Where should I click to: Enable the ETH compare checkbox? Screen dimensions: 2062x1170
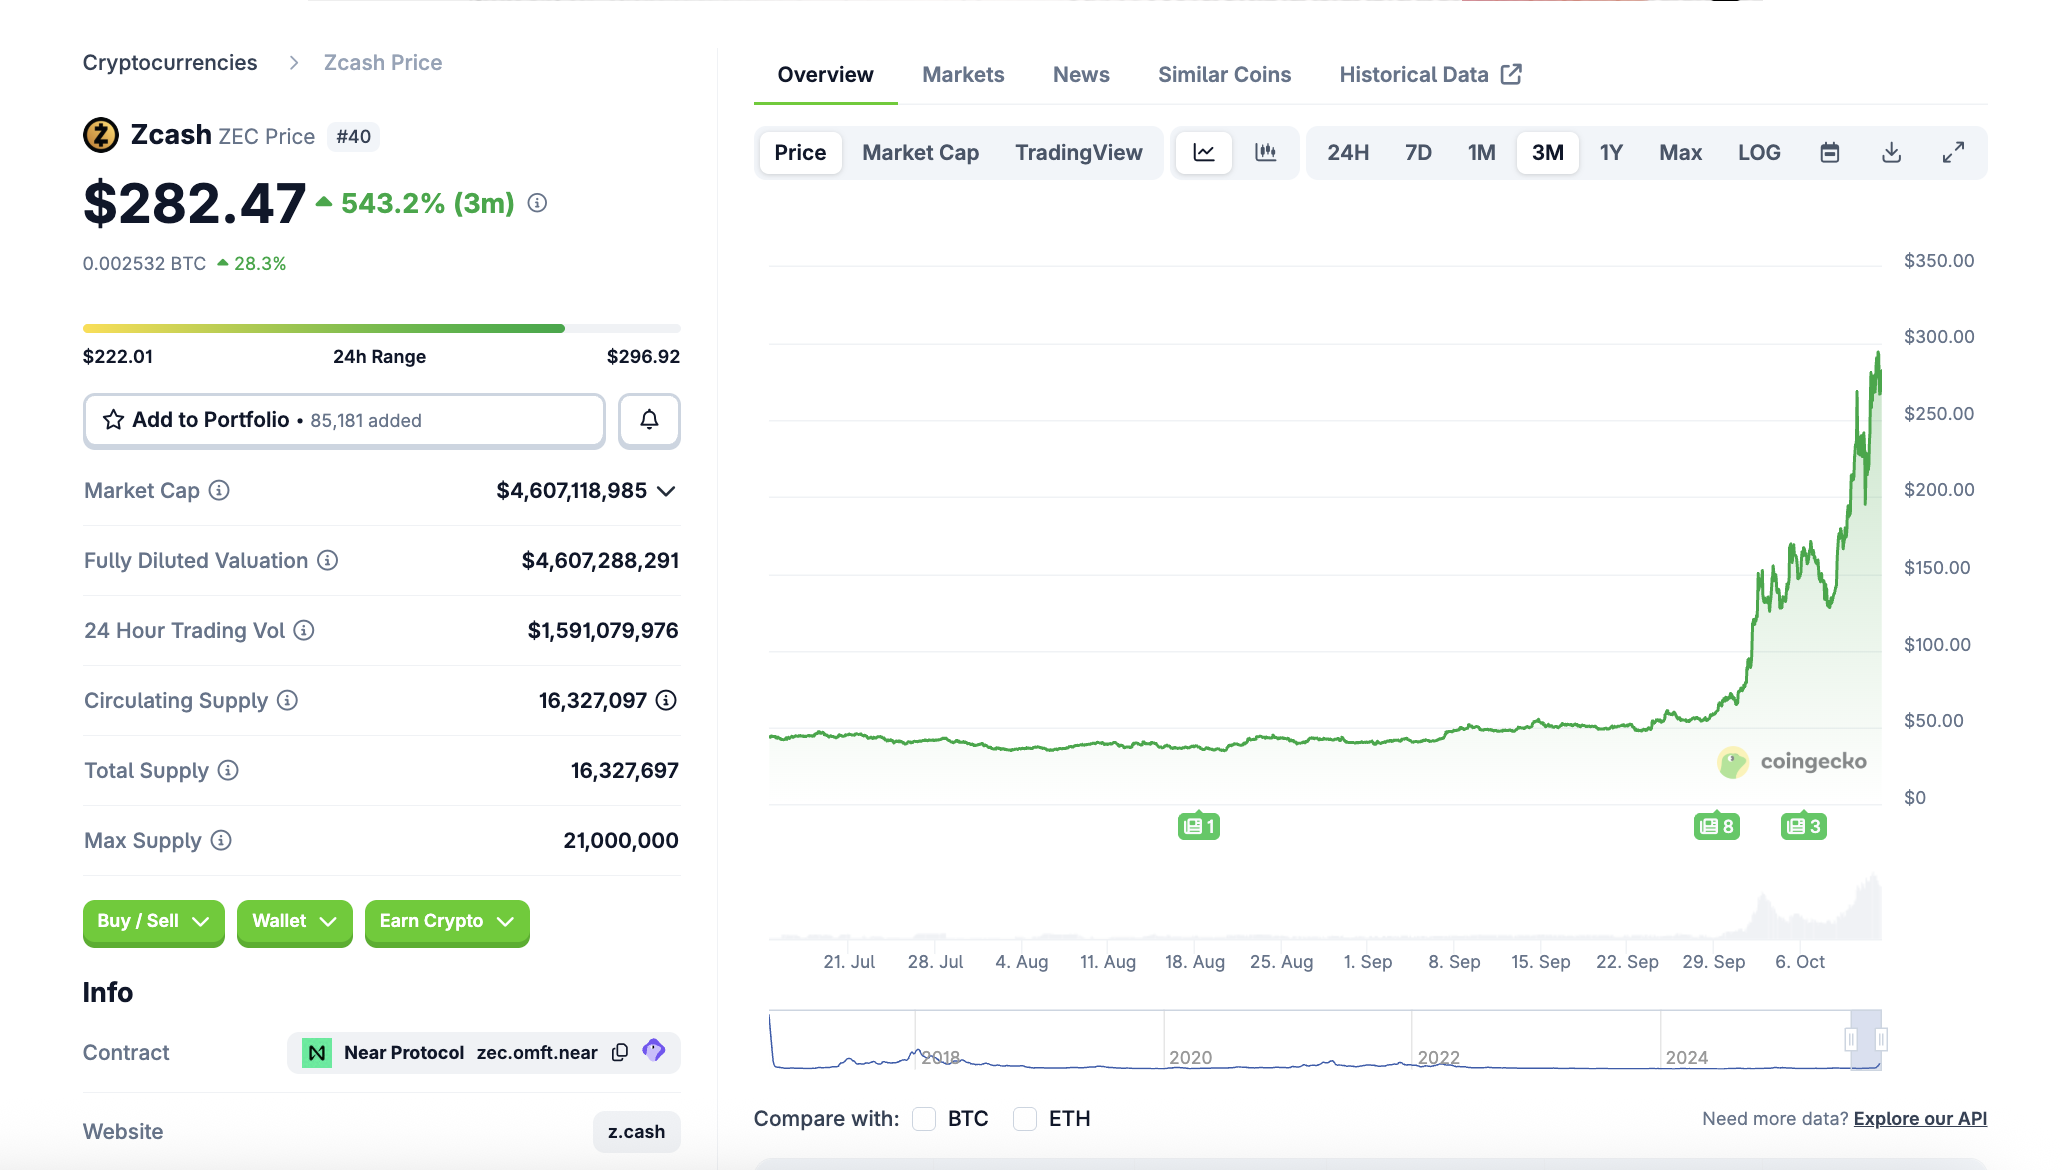tap(1025, 1118)
